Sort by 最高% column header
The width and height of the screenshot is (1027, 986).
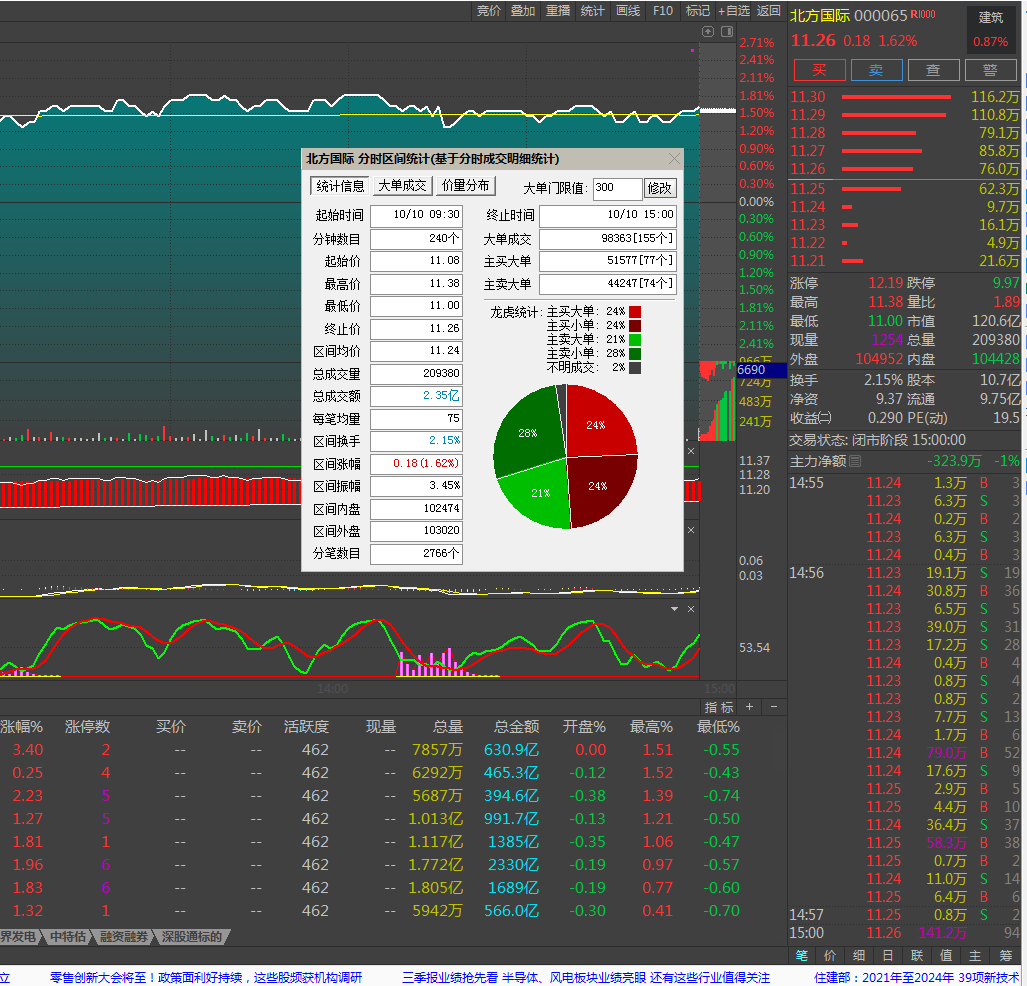coord(651,727)
